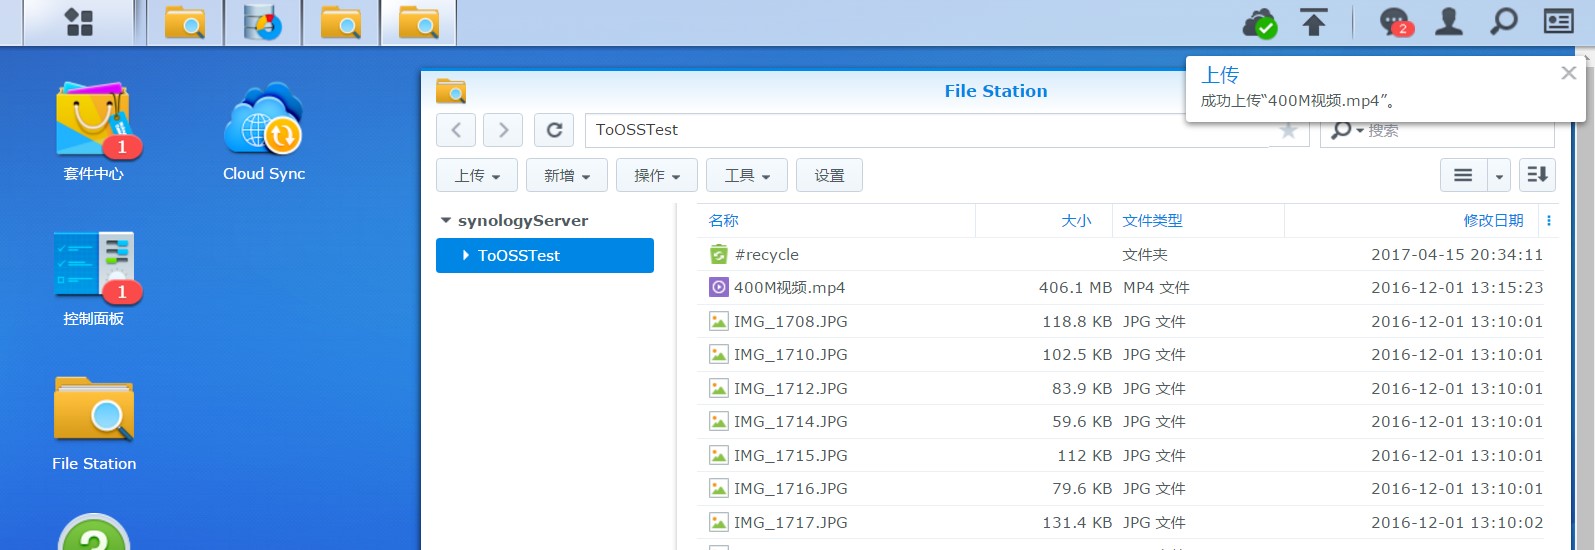Open Package Center desktop icon

[94, 131]
